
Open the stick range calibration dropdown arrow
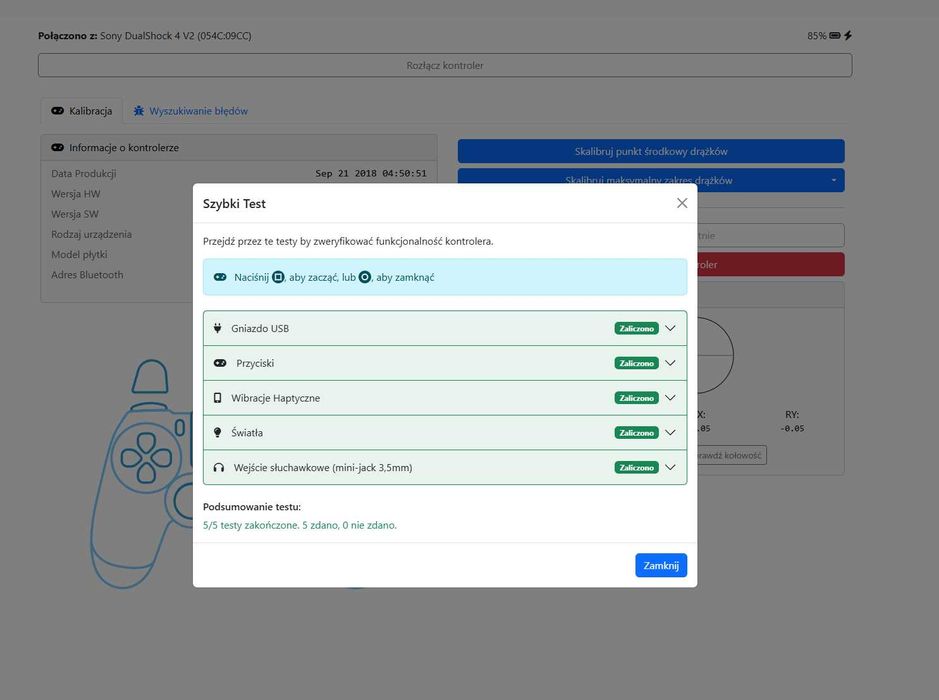[x=834, y=181]
